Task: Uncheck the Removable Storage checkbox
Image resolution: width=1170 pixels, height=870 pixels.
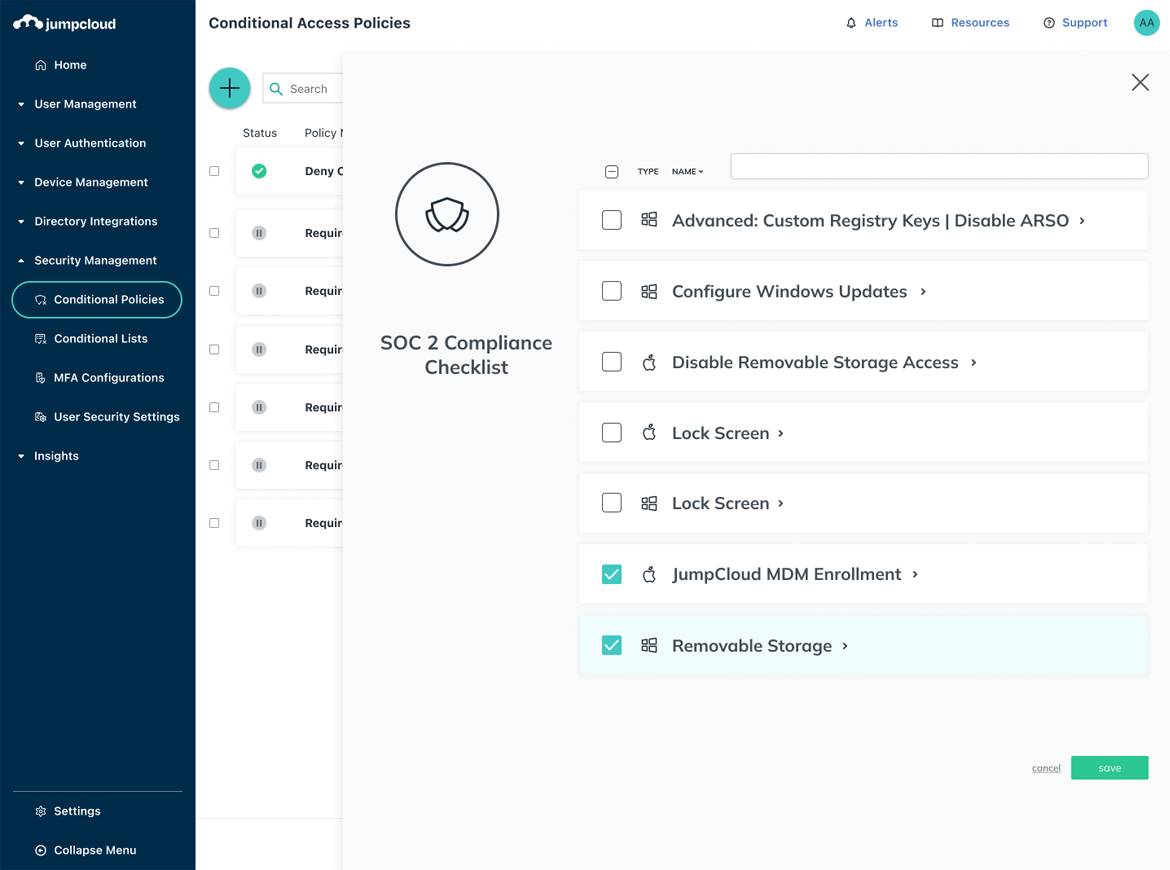Action: (x=612, y=645)
